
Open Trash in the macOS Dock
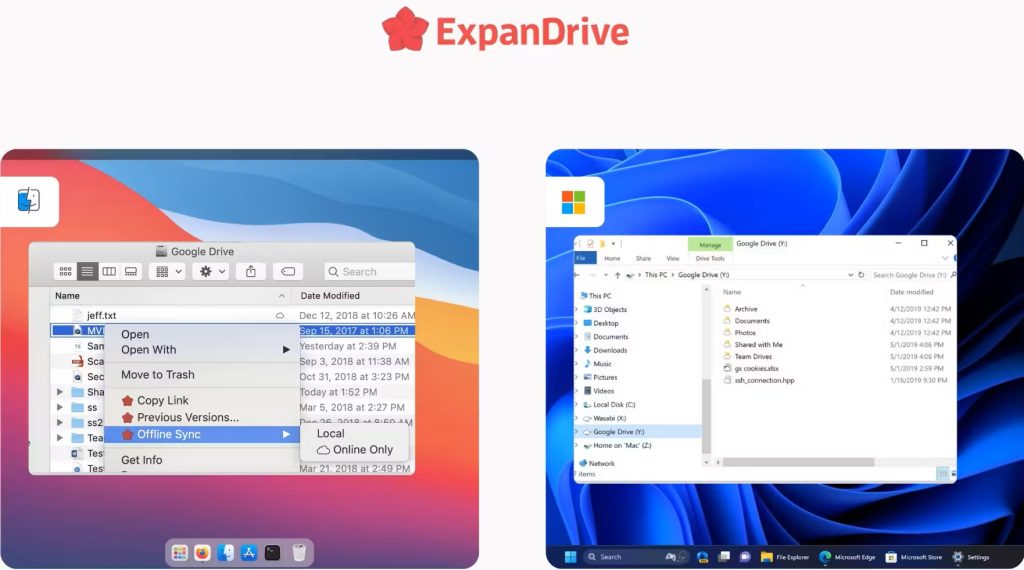[x=299, y=553]
